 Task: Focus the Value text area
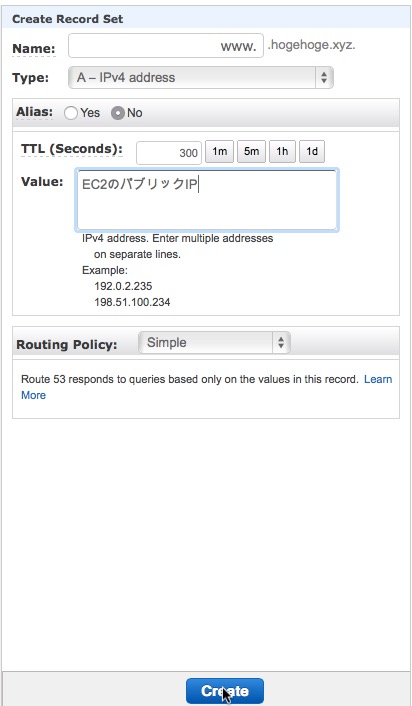(x=207, y=200)
